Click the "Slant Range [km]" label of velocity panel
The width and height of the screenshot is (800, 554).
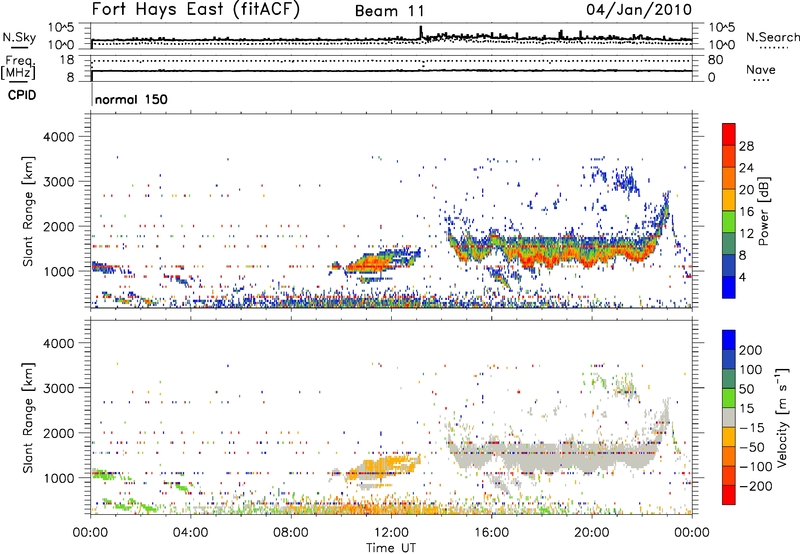(x=28, y=418)
